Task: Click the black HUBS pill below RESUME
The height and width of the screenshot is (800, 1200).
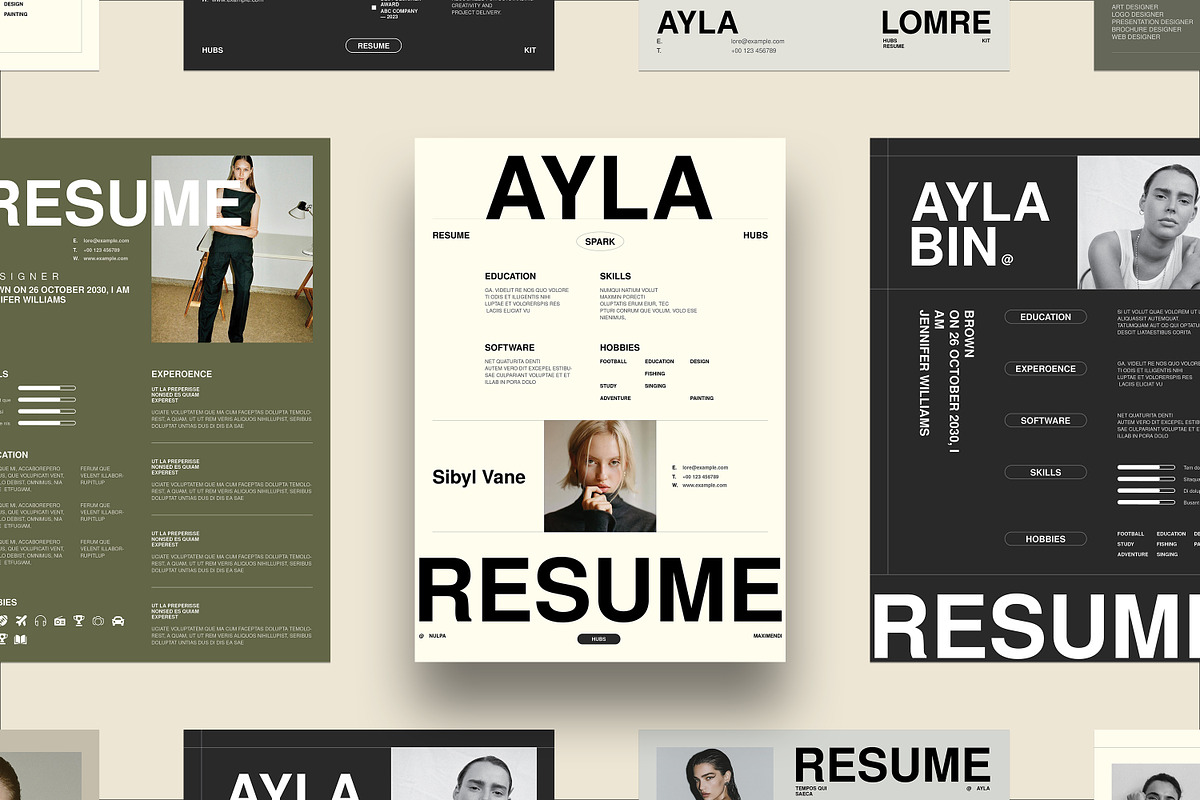Action: point(599,639)
